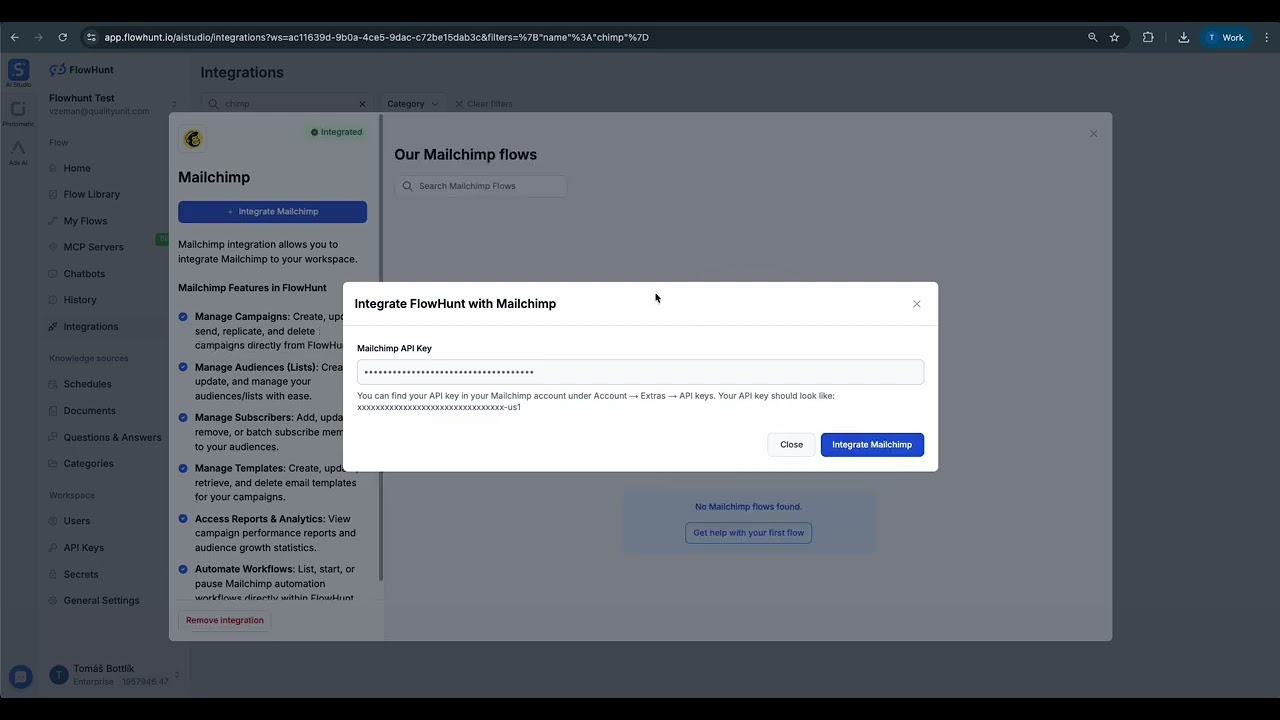Go back using browser back arrow
1280x720 pixels.
coord(14,37)
